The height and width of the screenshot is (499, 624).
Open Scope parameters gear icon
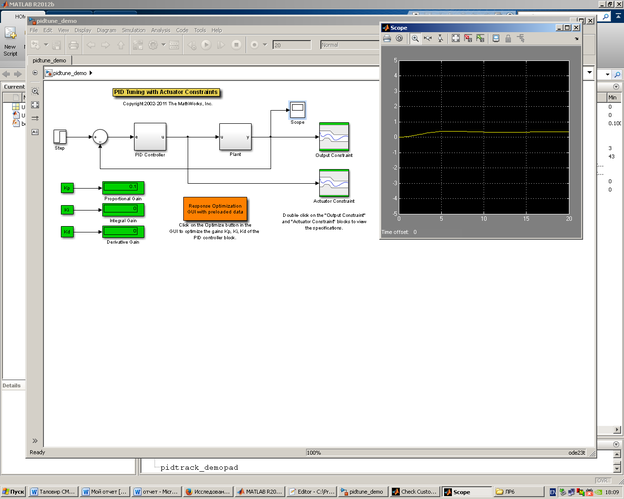pos(399,38)
